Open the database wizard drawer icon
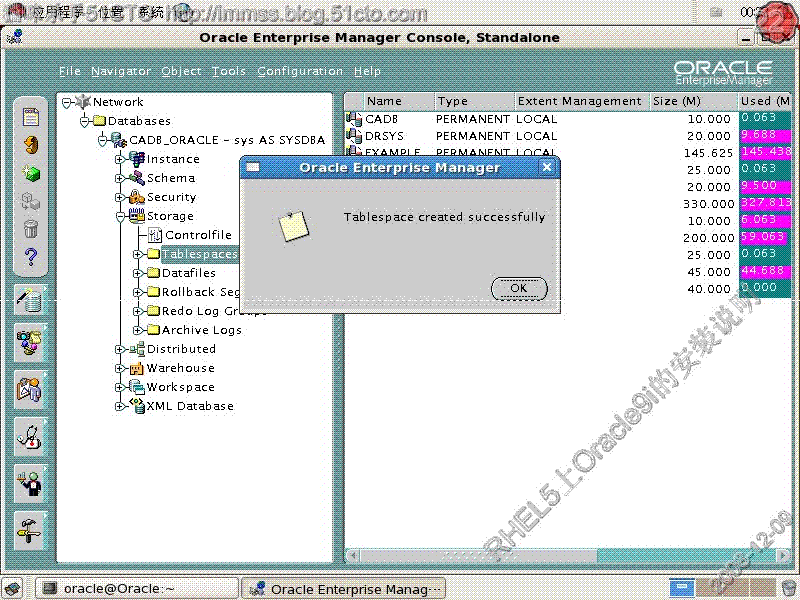This screenshot has height=600, width=800. [31, 299]
